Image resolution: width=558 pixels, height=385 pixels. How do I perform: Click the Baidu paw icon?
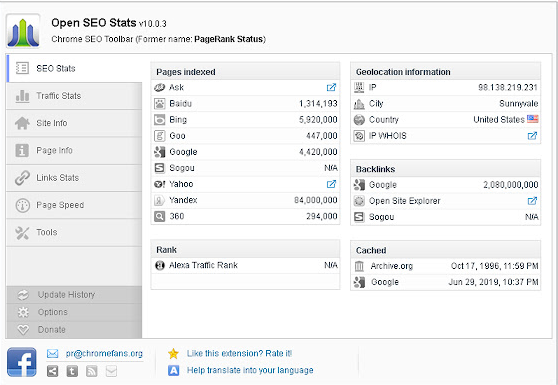click(159, 104)
